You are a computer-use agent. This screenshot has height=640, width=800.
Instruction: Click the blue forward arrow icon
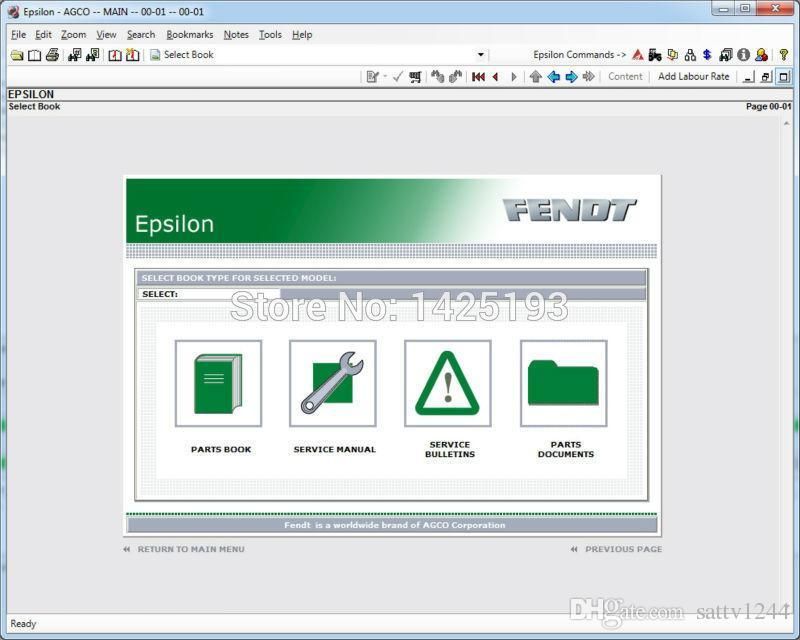click(571, 77)
